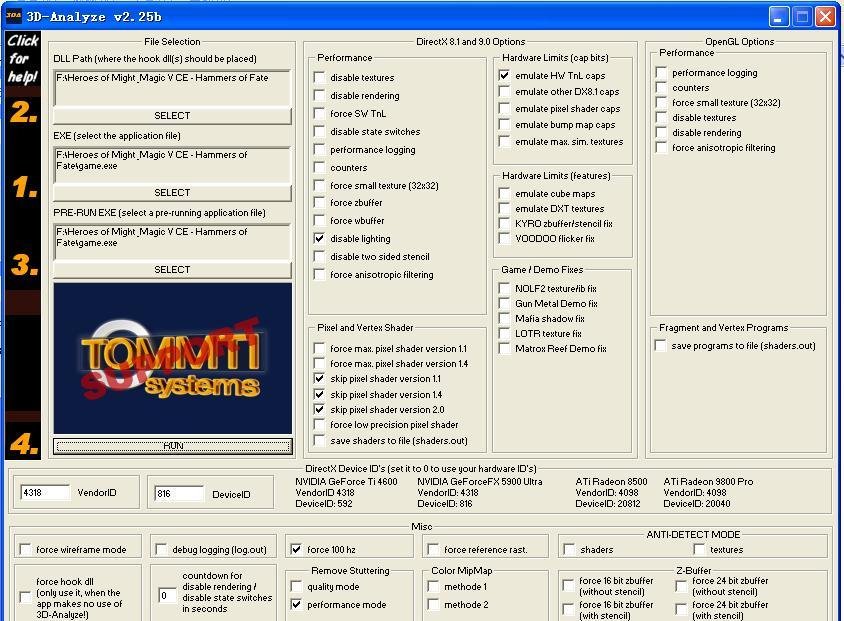Enable 'force wireframe mode' checkbox
Image resolution: width=844 pixels, height=621 pixels.
click(x=25, y=549)
